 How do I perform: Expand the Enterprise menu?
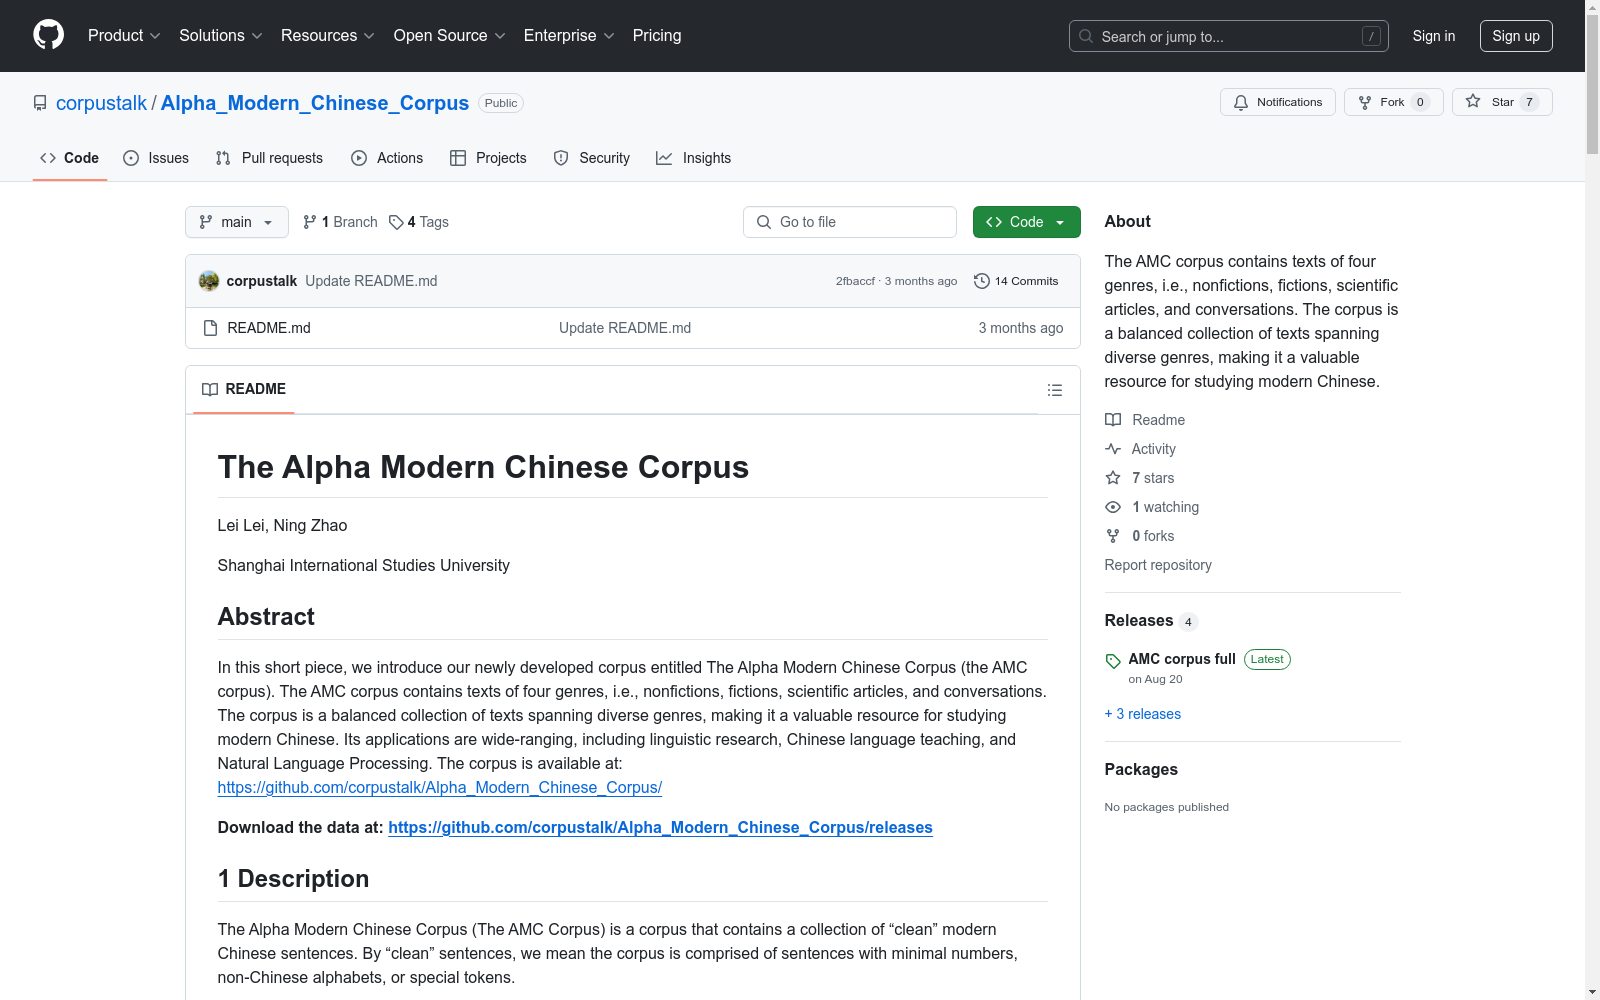[569, 35]
